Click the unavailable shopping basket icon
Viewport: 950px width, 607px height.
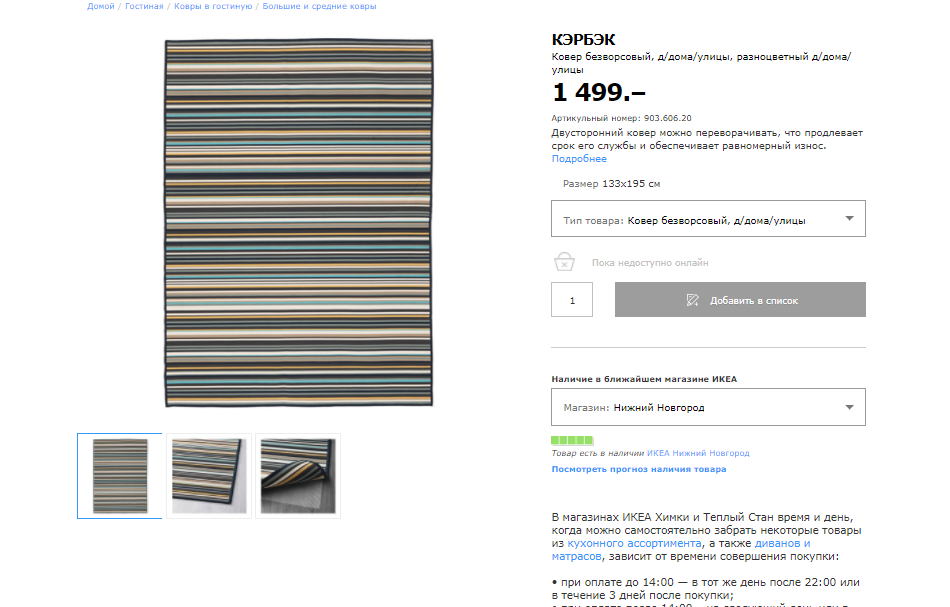click(564, 262)
